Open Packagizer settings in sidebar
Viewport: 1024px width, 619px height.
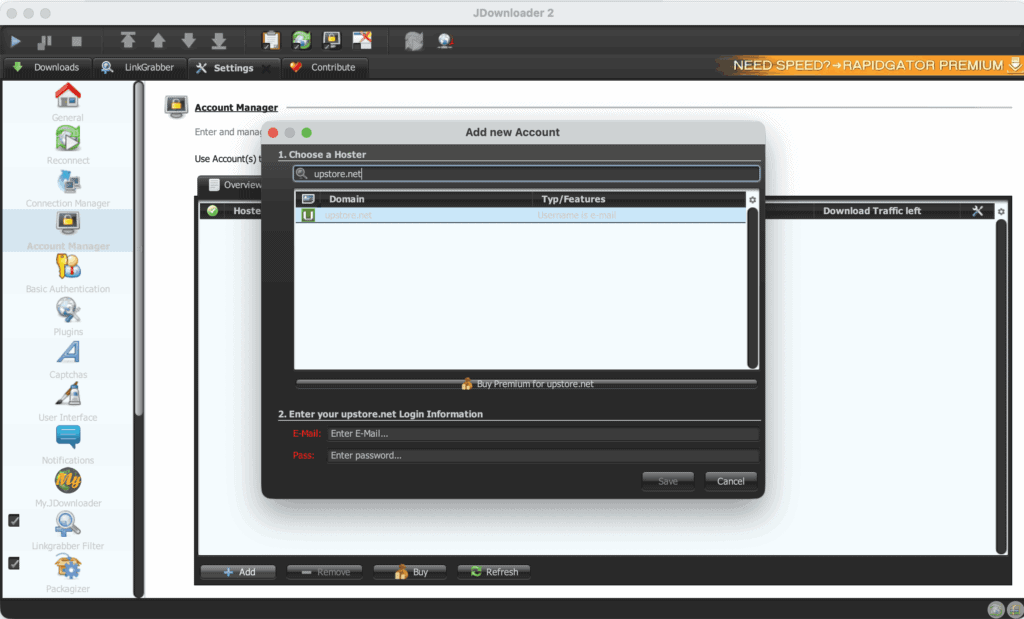click(68, 573)
